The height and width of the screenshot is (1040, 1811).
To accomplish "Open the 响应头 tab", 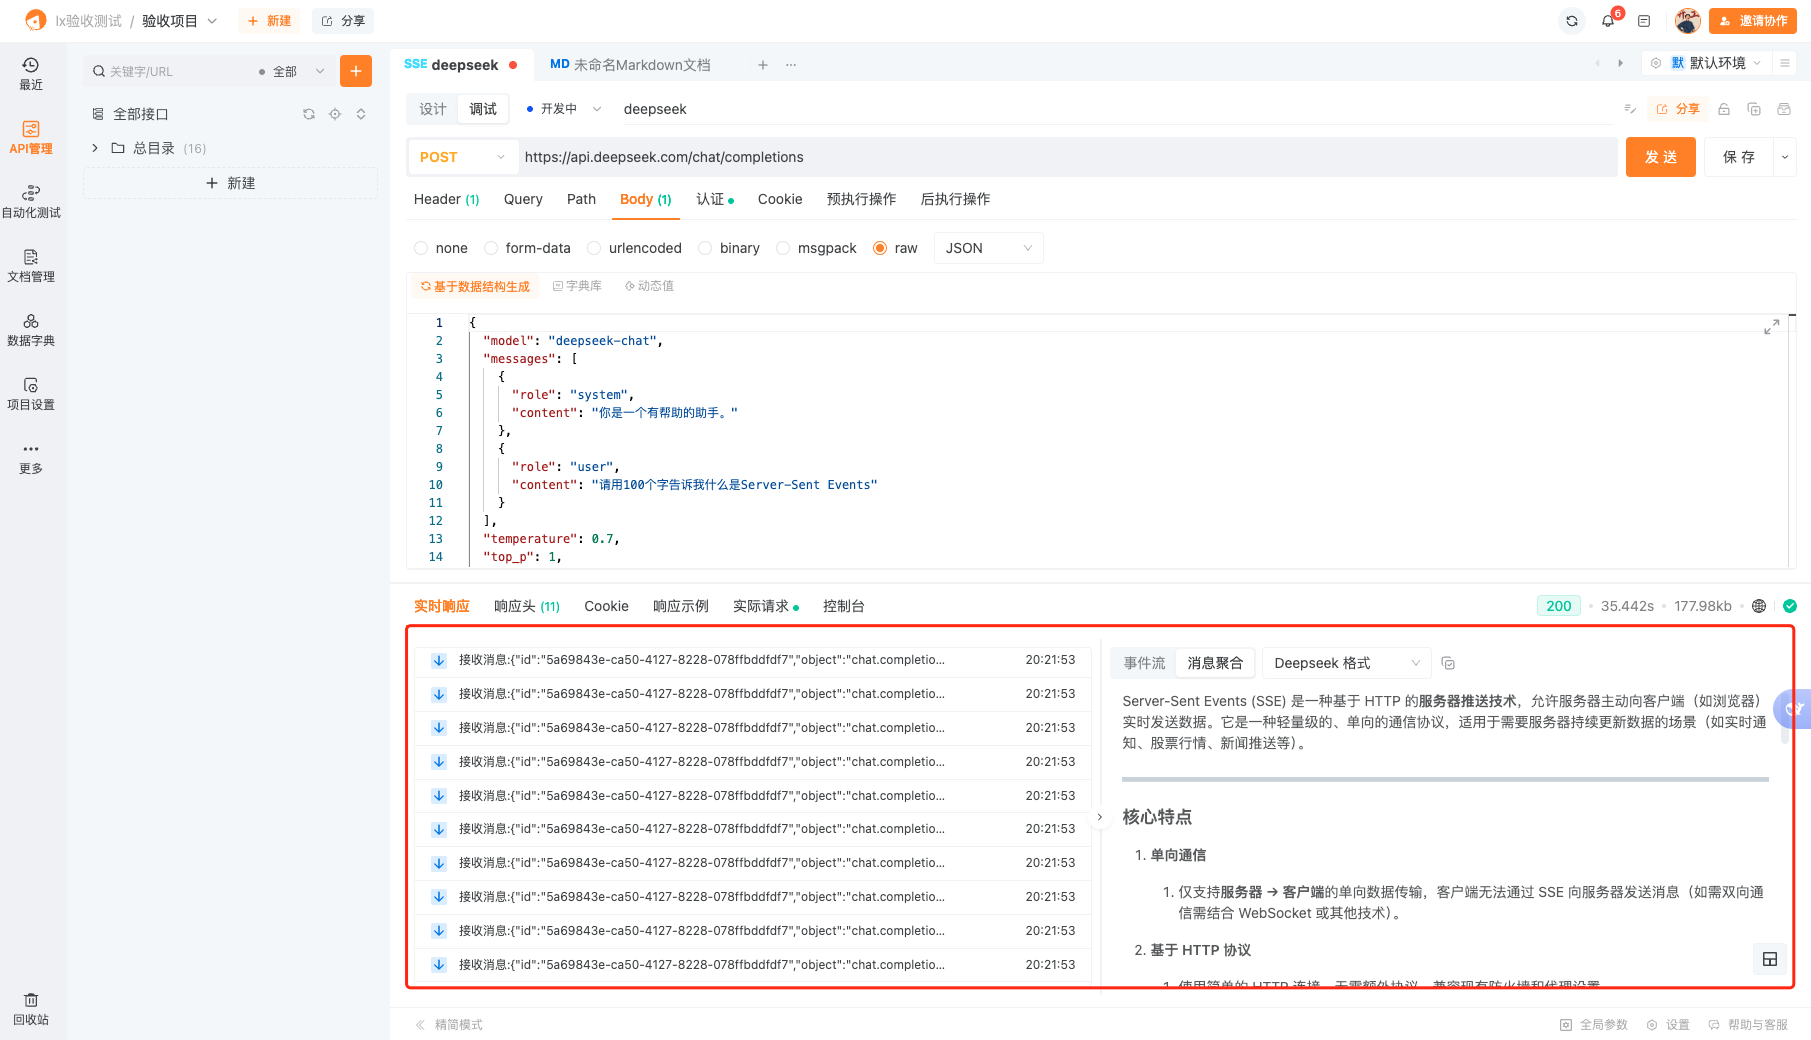I will [527, 606].
